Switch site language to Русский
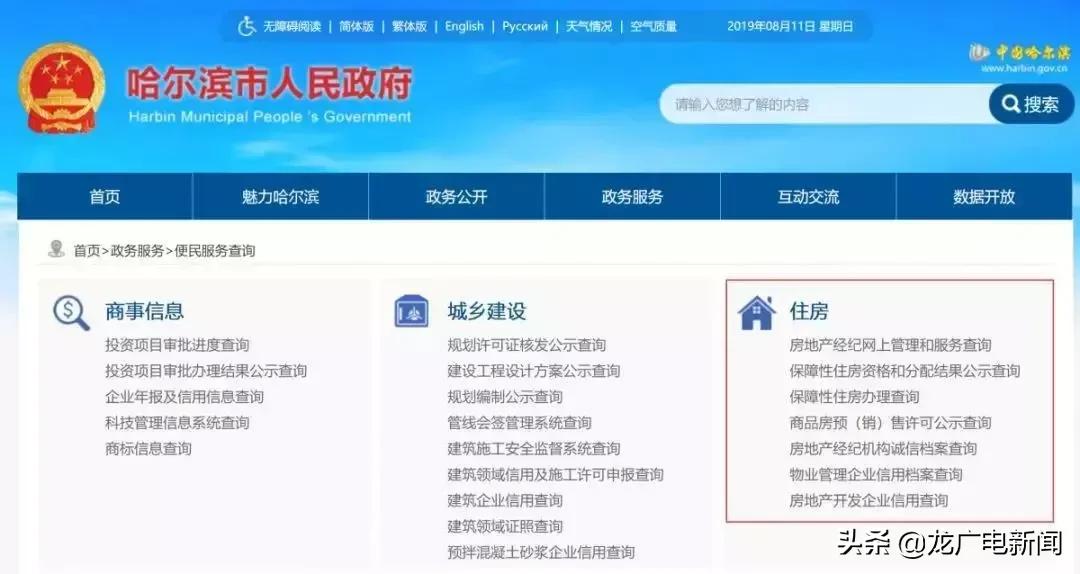The height and width of the screenshot is (574, 1080). (525, 26)
